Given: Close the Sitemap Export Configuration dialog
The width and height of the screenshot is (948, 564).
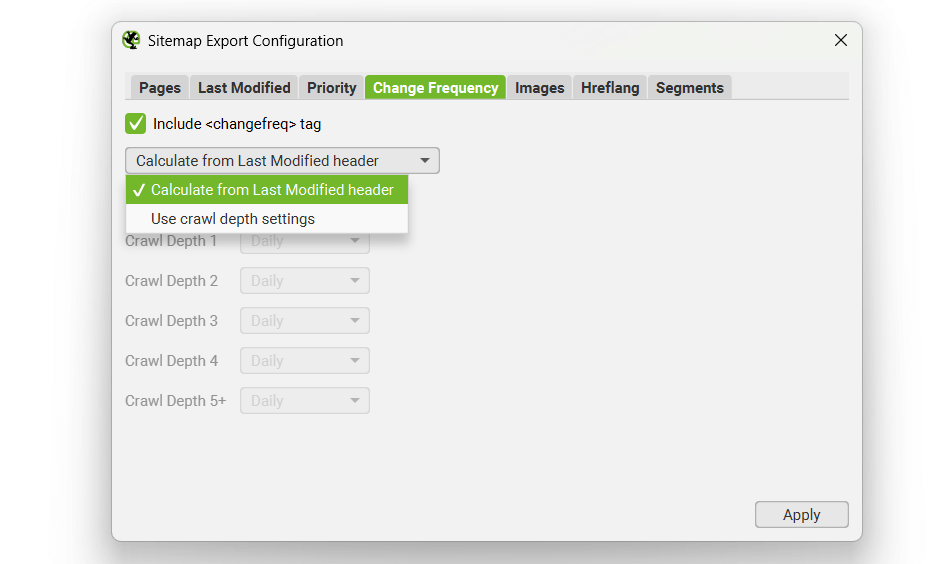Looking at the screenshot, I should click(840, 41).
